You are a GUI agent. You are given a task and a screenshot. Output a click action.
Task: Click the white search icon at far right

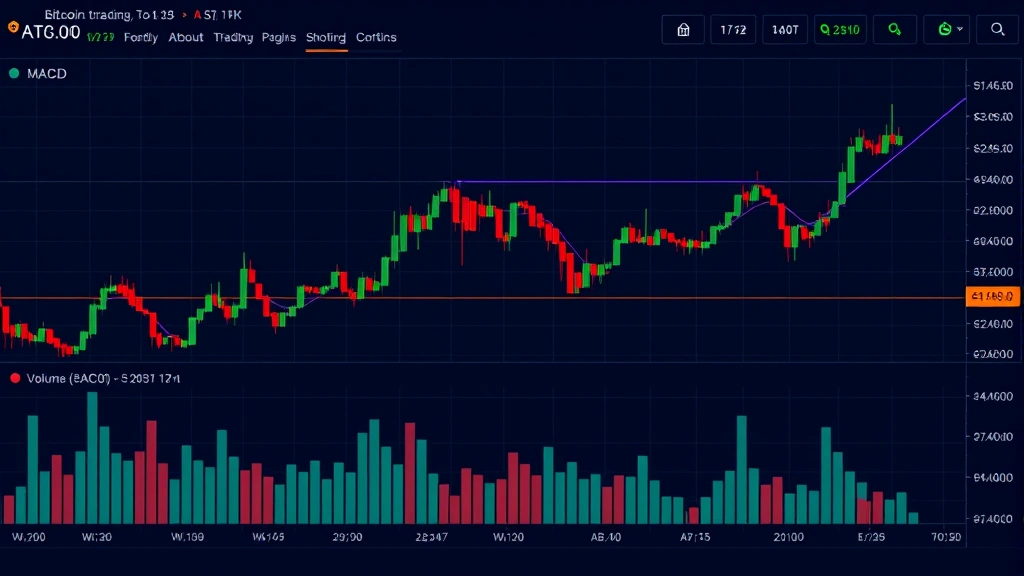996,30
